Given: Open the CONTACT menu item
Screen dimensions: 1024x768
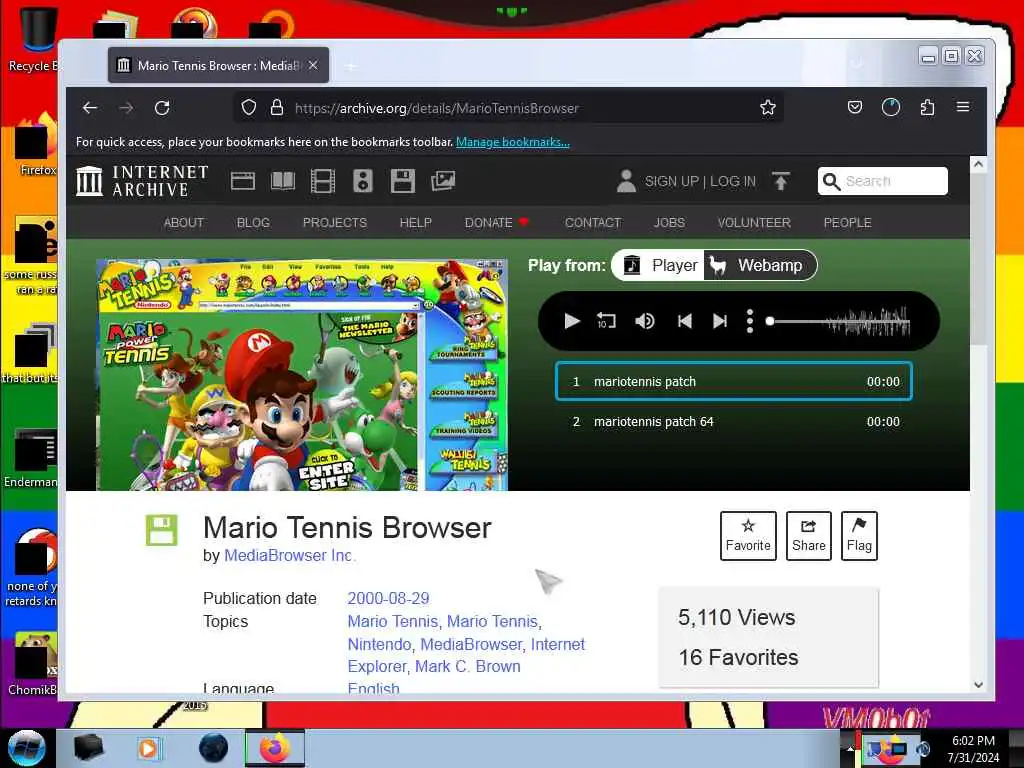Looking at the screenshot, I should pyautogui.click(x=593, y=223).
